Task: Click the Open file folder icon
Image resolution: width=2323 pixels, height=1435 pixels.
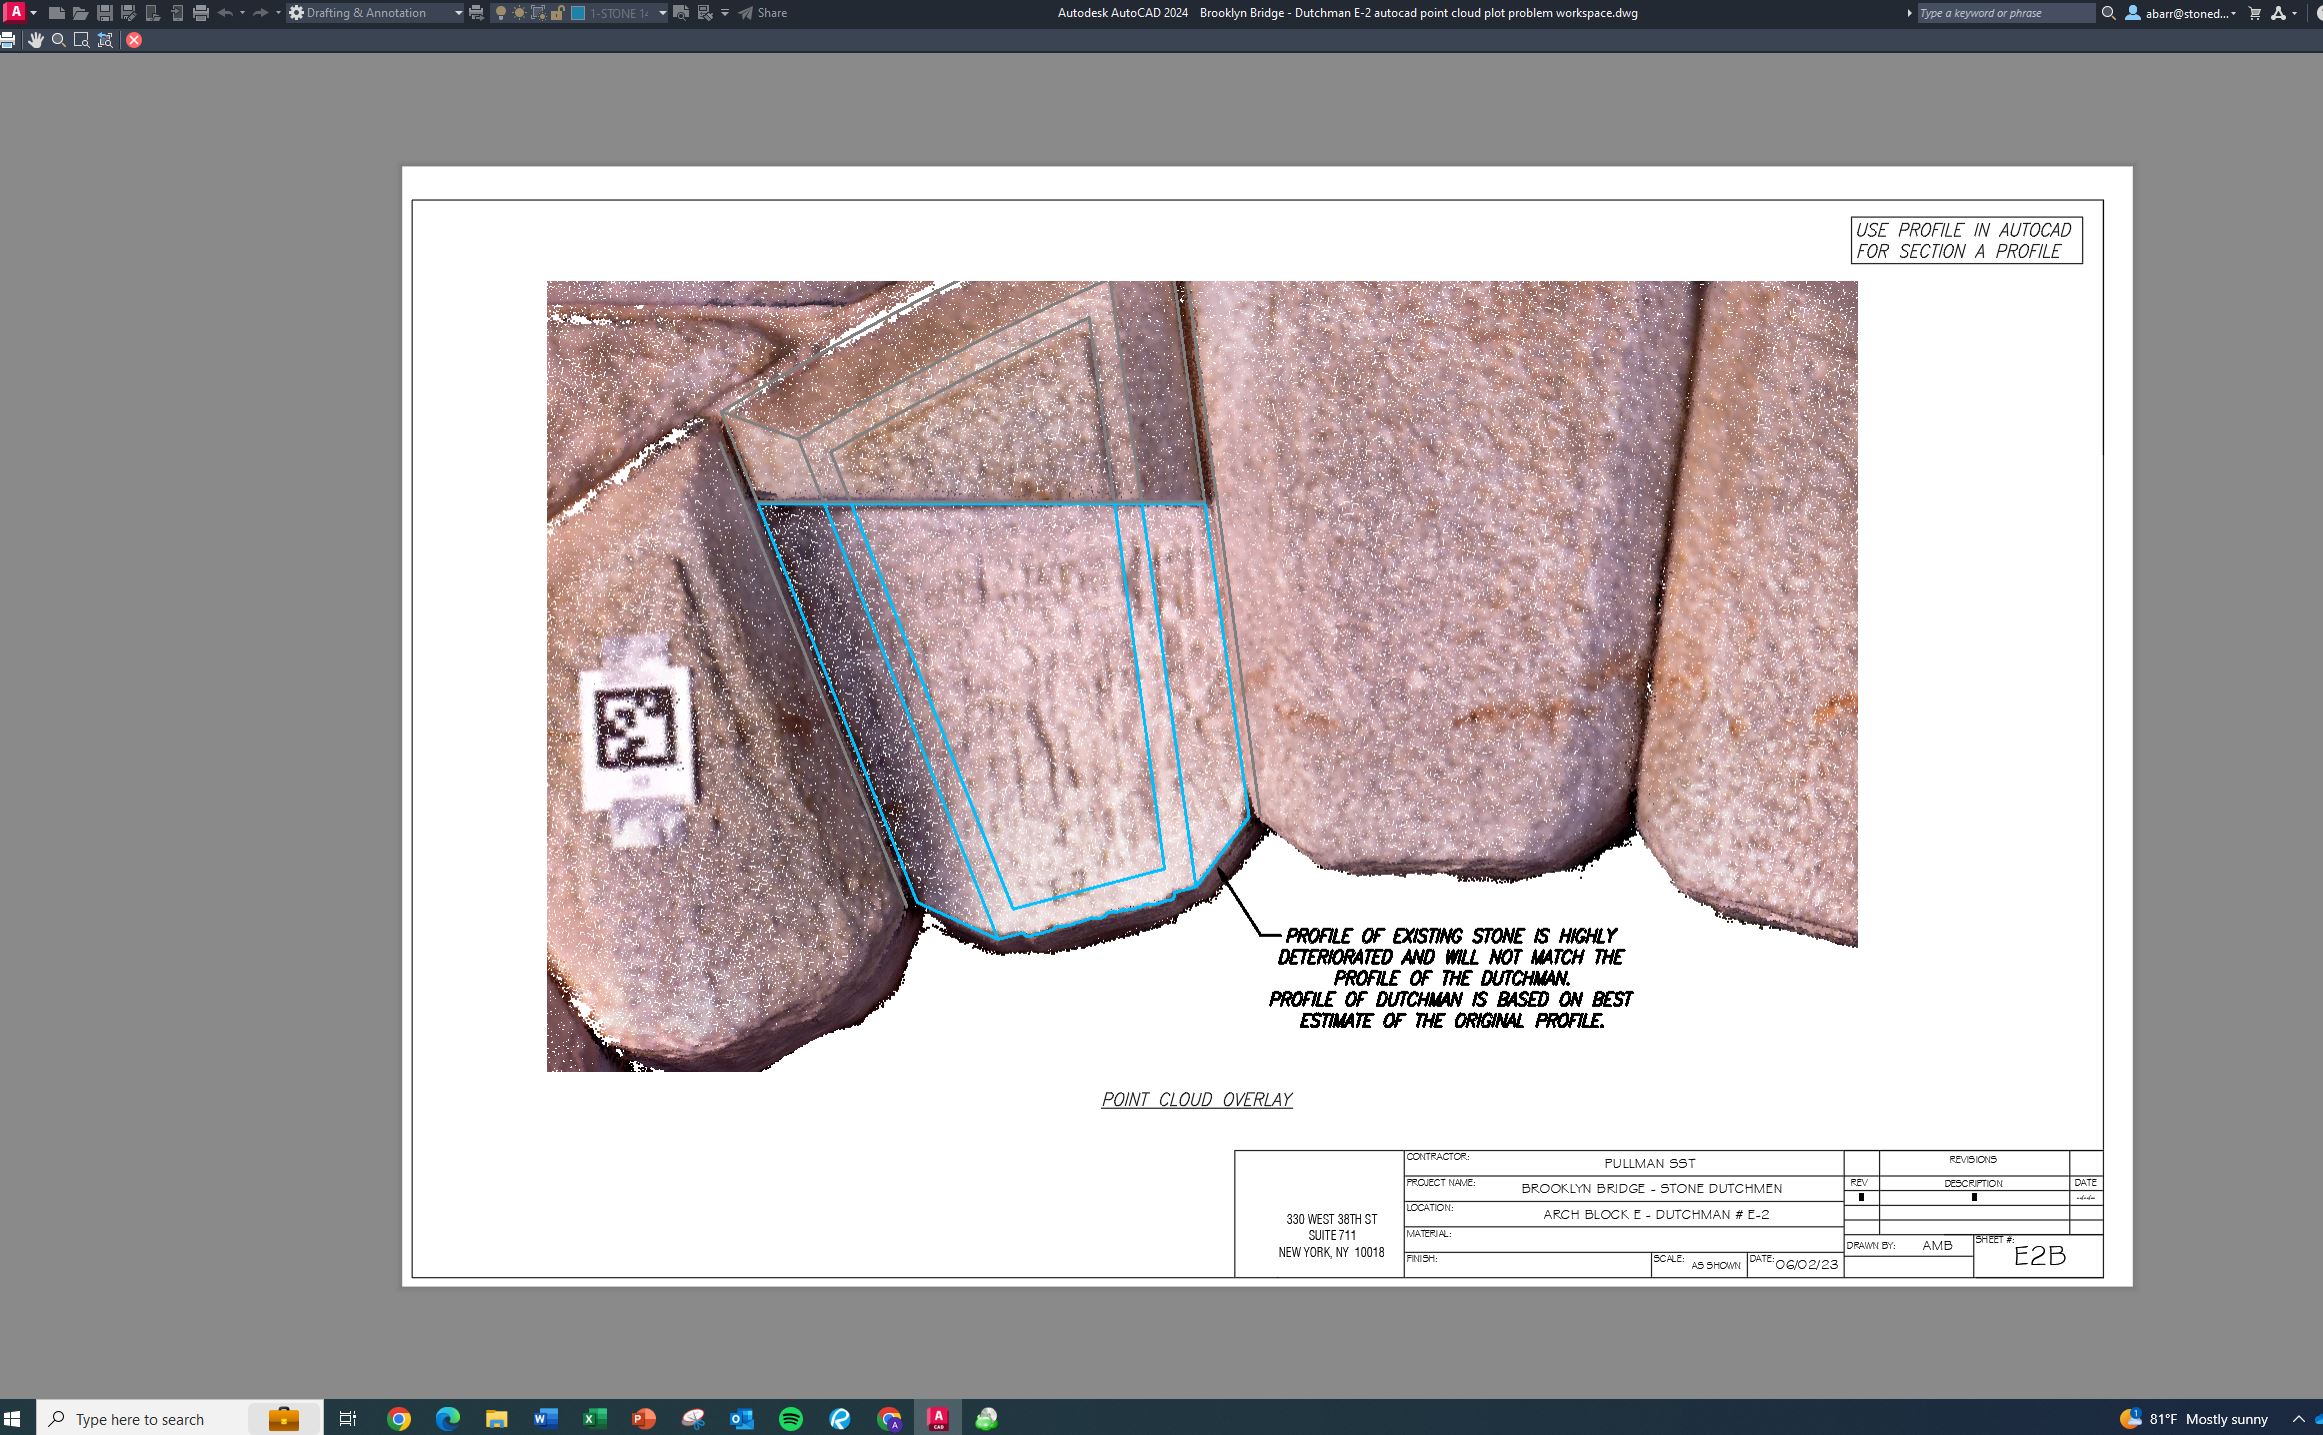Action: coord(81,13)
